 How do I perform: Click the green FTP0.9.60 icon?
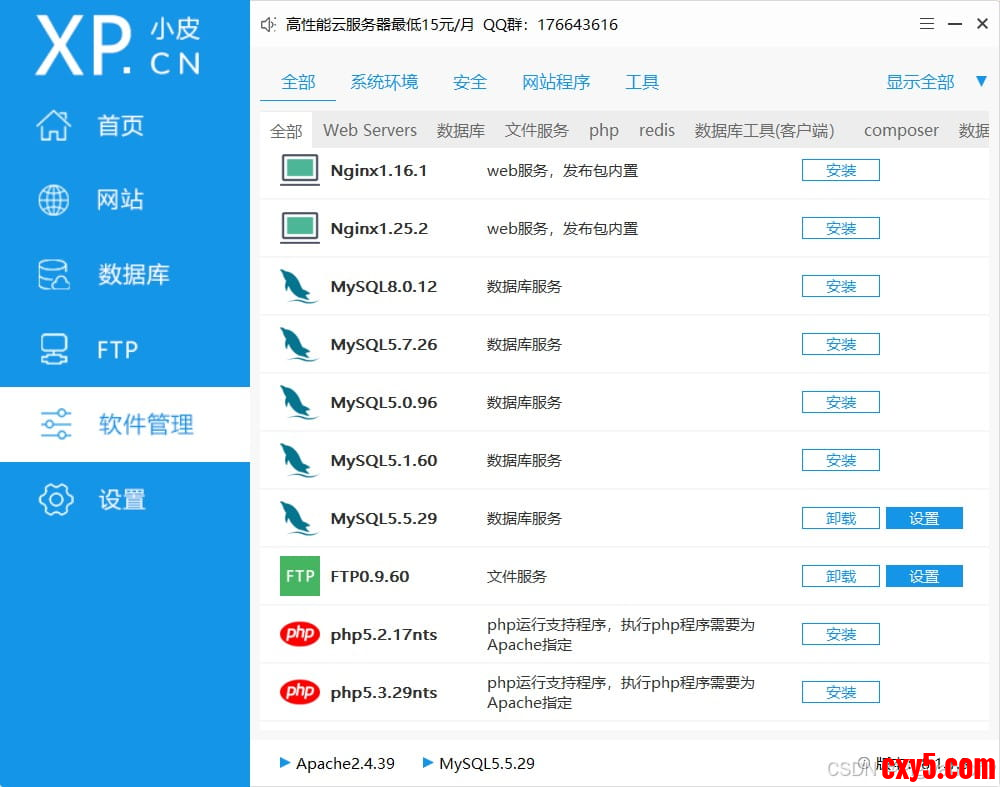pos(299,576)
